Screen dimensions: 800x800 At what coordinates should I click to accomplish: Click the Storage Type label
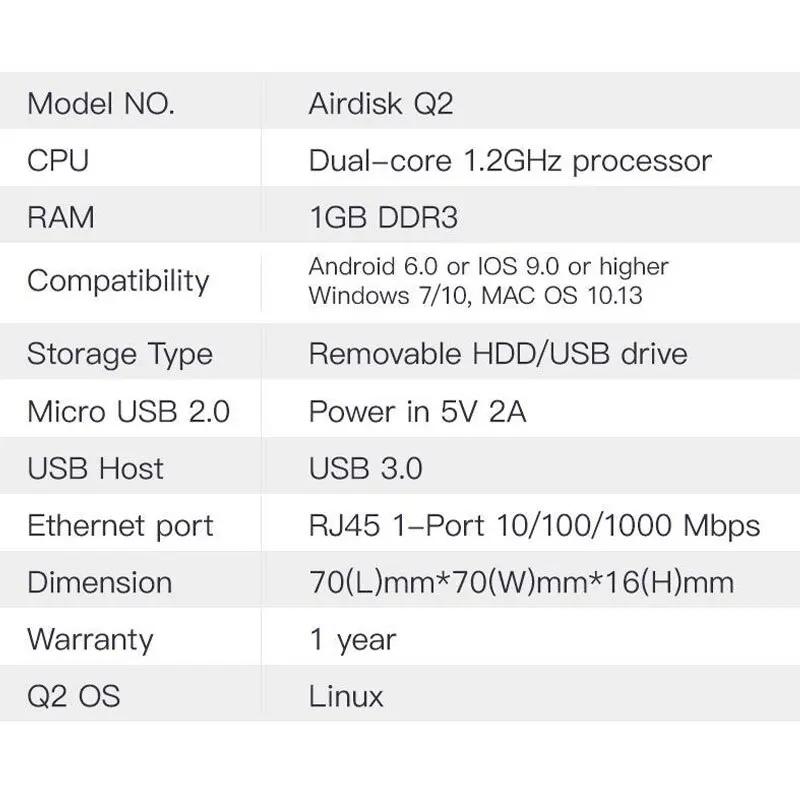[120, 355]
